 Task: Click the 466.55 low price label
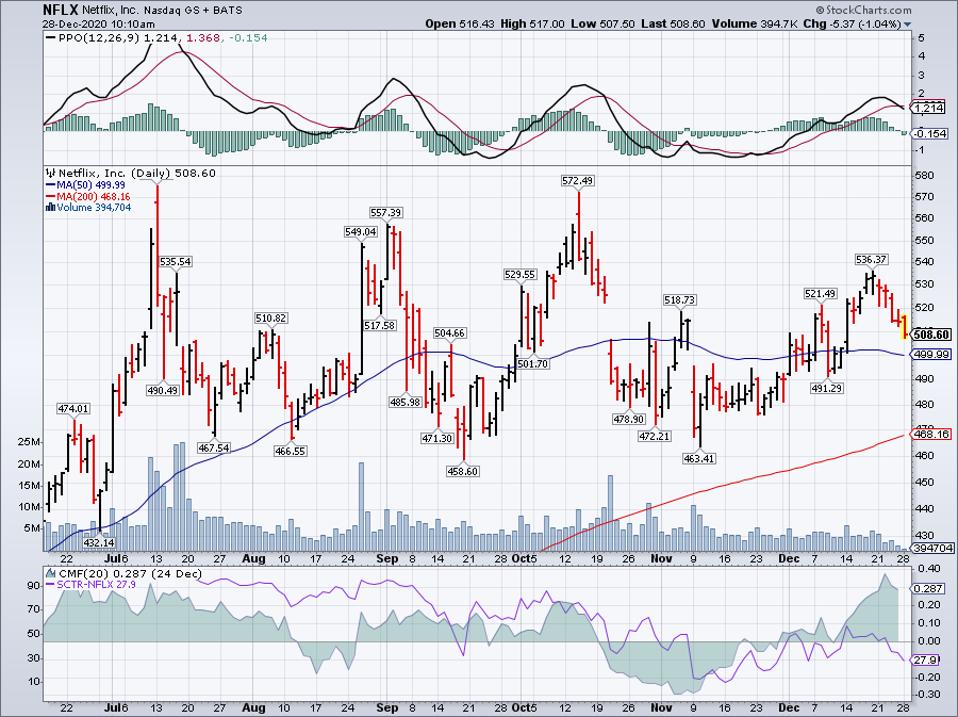tap(290, 451)
